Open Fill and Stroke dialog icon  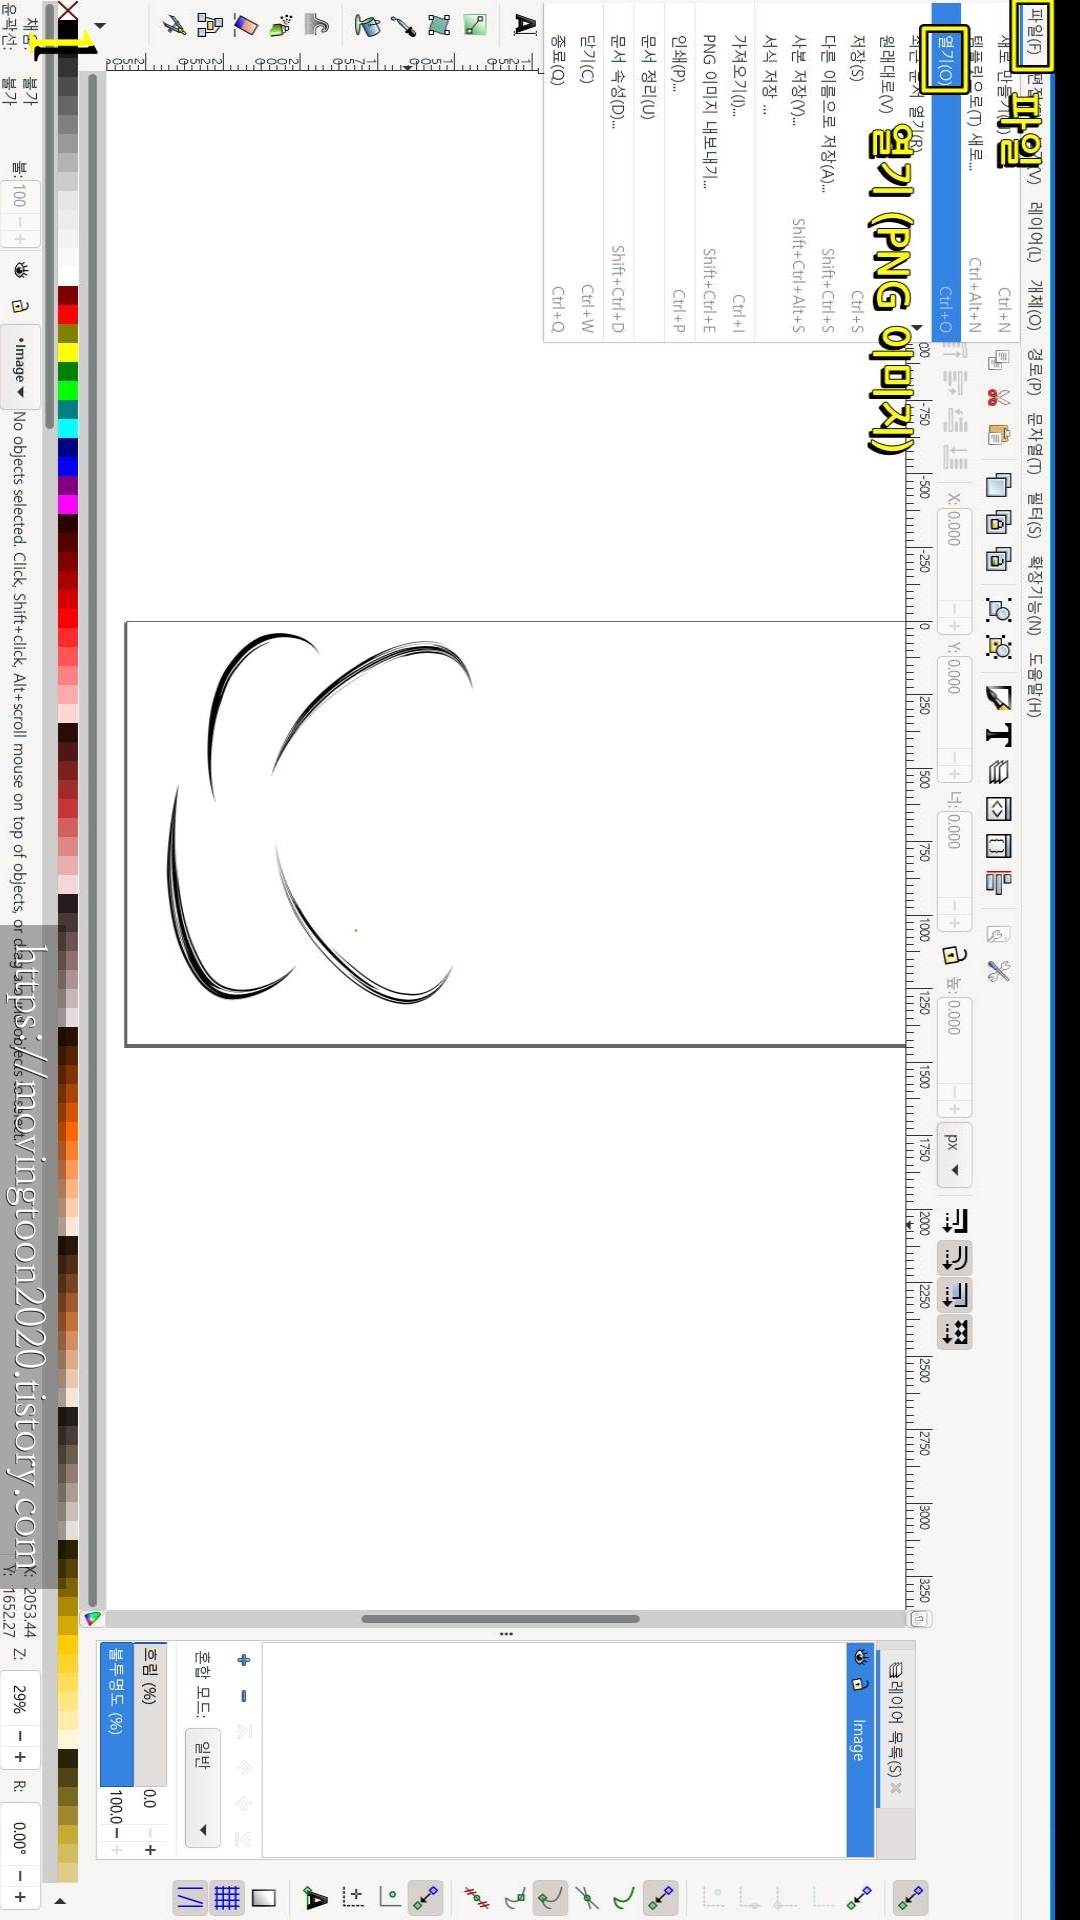tap(998, 696)
